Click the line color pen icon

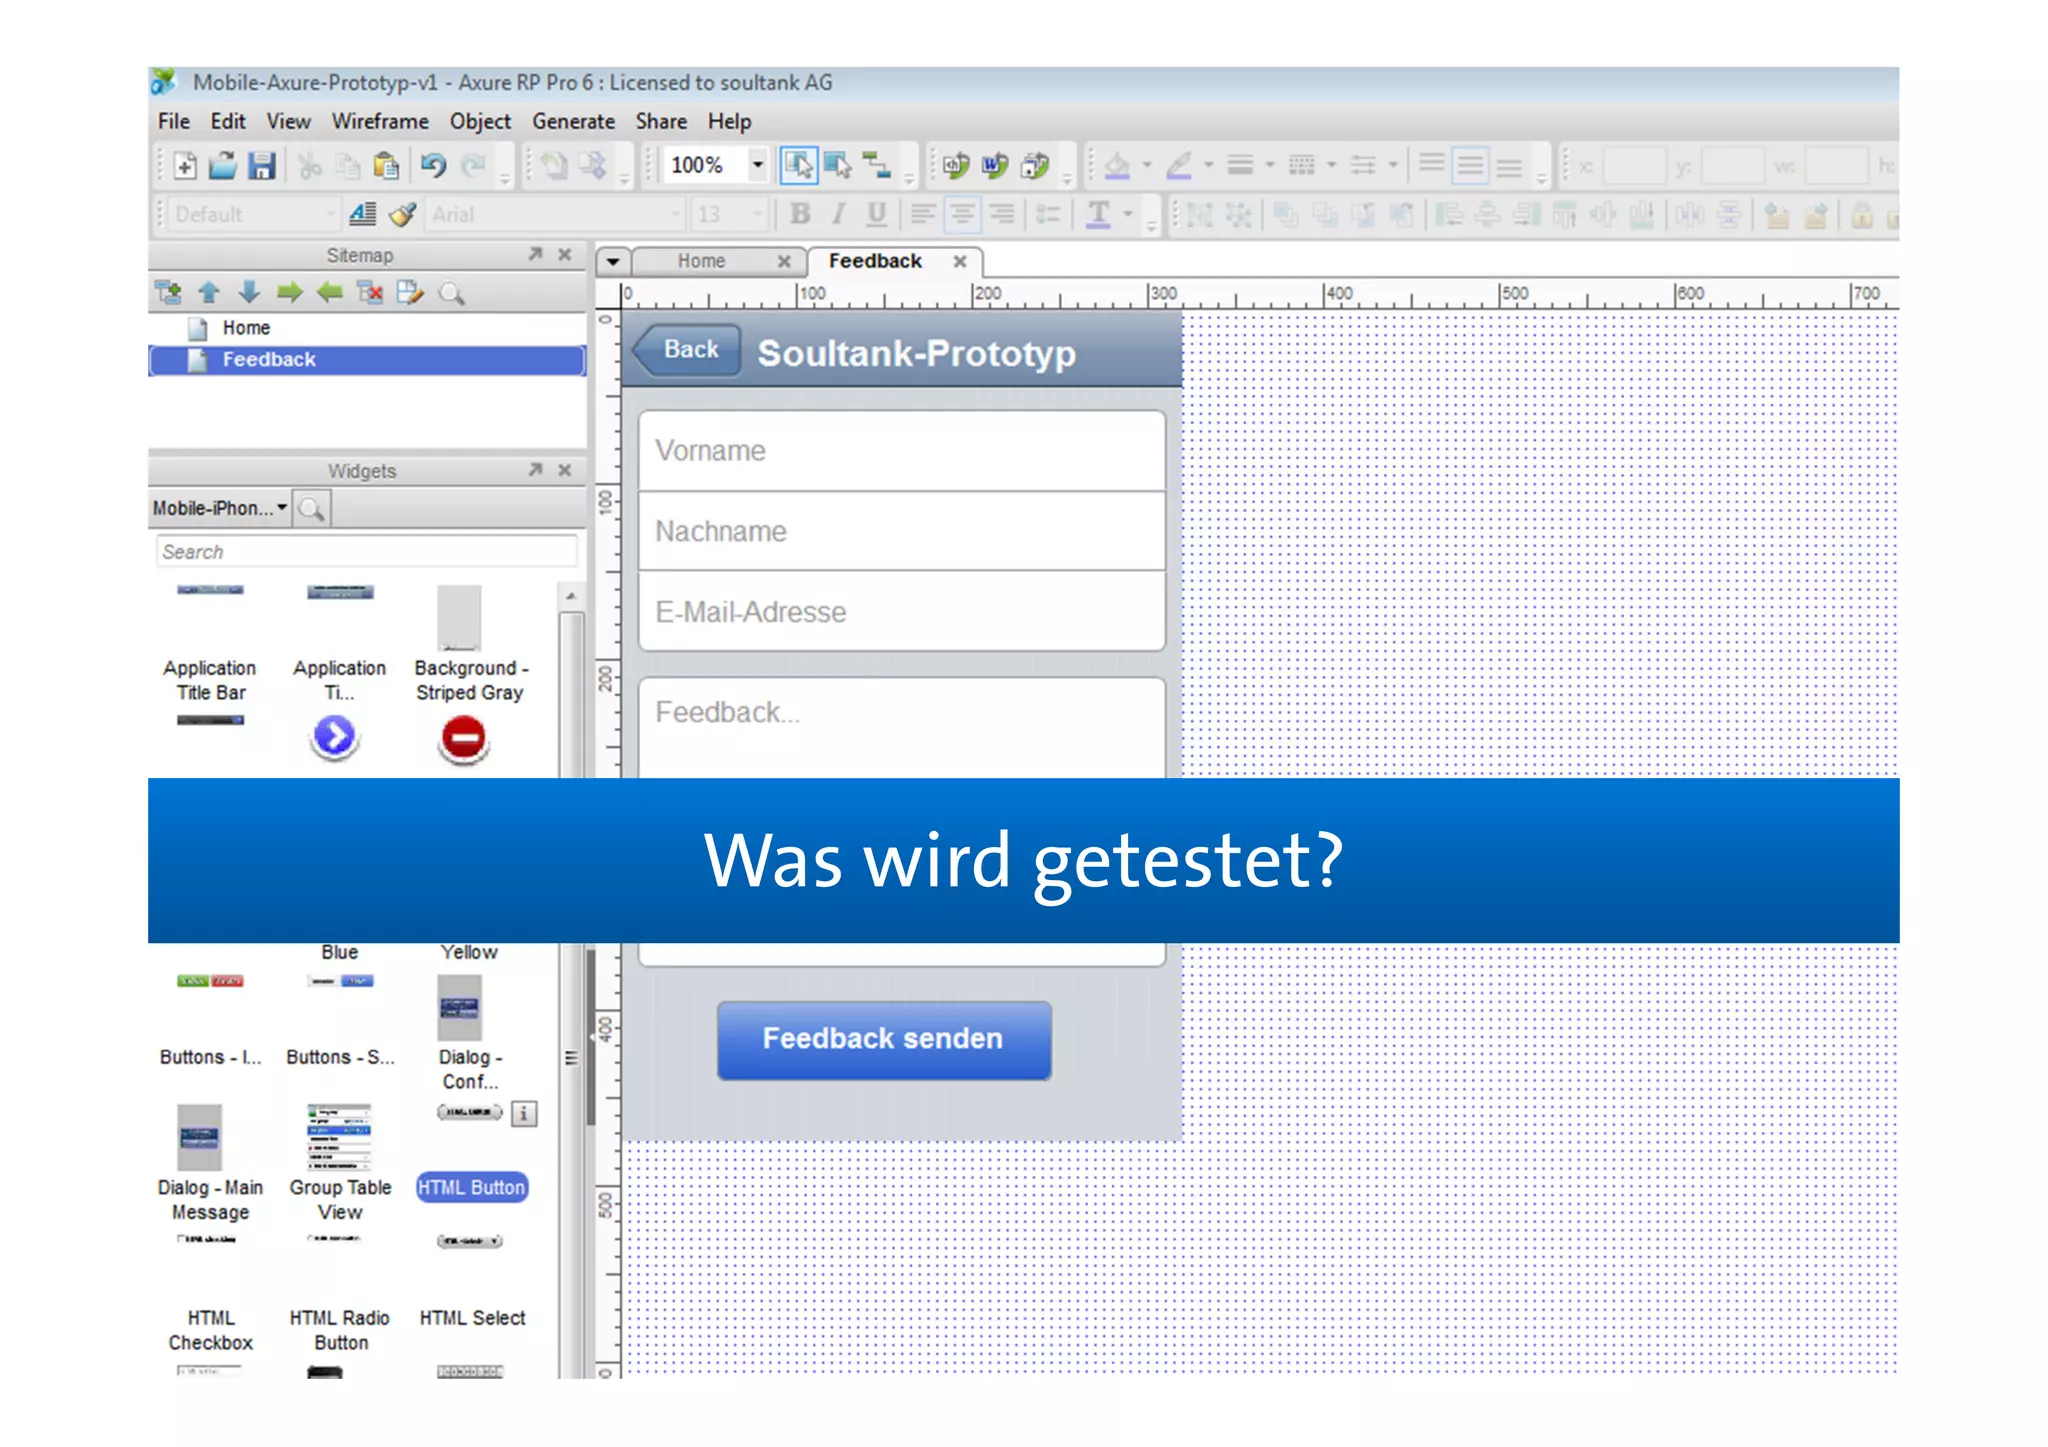pyautogui.click(x=1179, y=165)
